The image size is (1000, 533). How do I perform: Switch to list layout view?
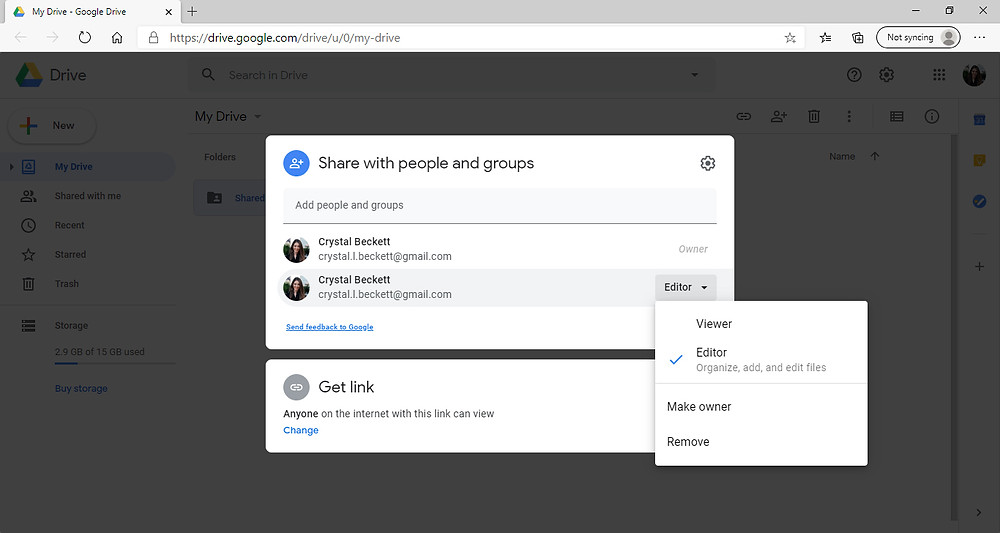pyautogui.click(x=897, y=117)
